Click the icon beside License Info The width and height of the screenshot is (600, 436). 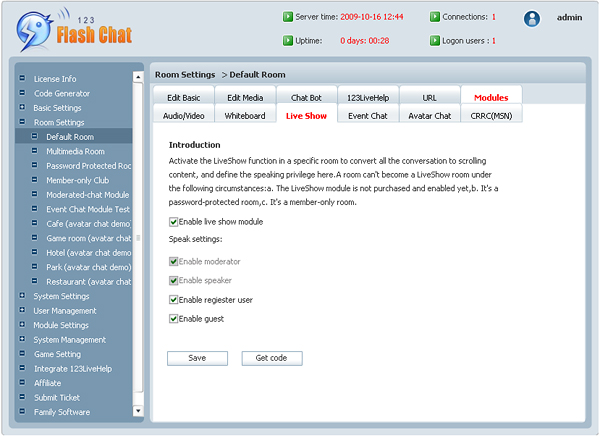tap(22, 78)
